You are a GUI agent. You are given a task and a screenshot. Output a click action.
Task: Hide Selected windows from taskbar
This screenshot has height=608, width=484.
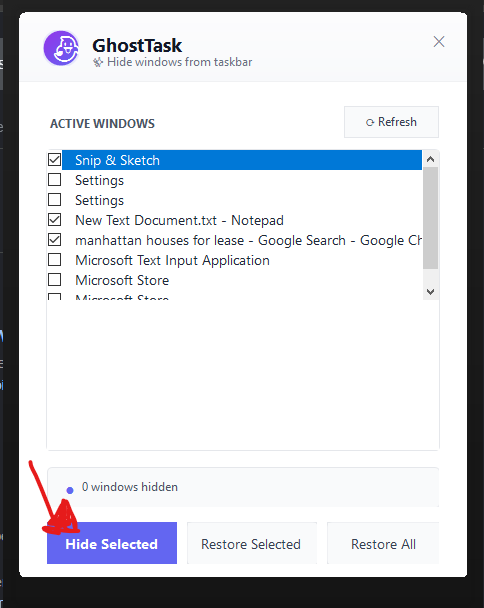(x=112, y=543)
